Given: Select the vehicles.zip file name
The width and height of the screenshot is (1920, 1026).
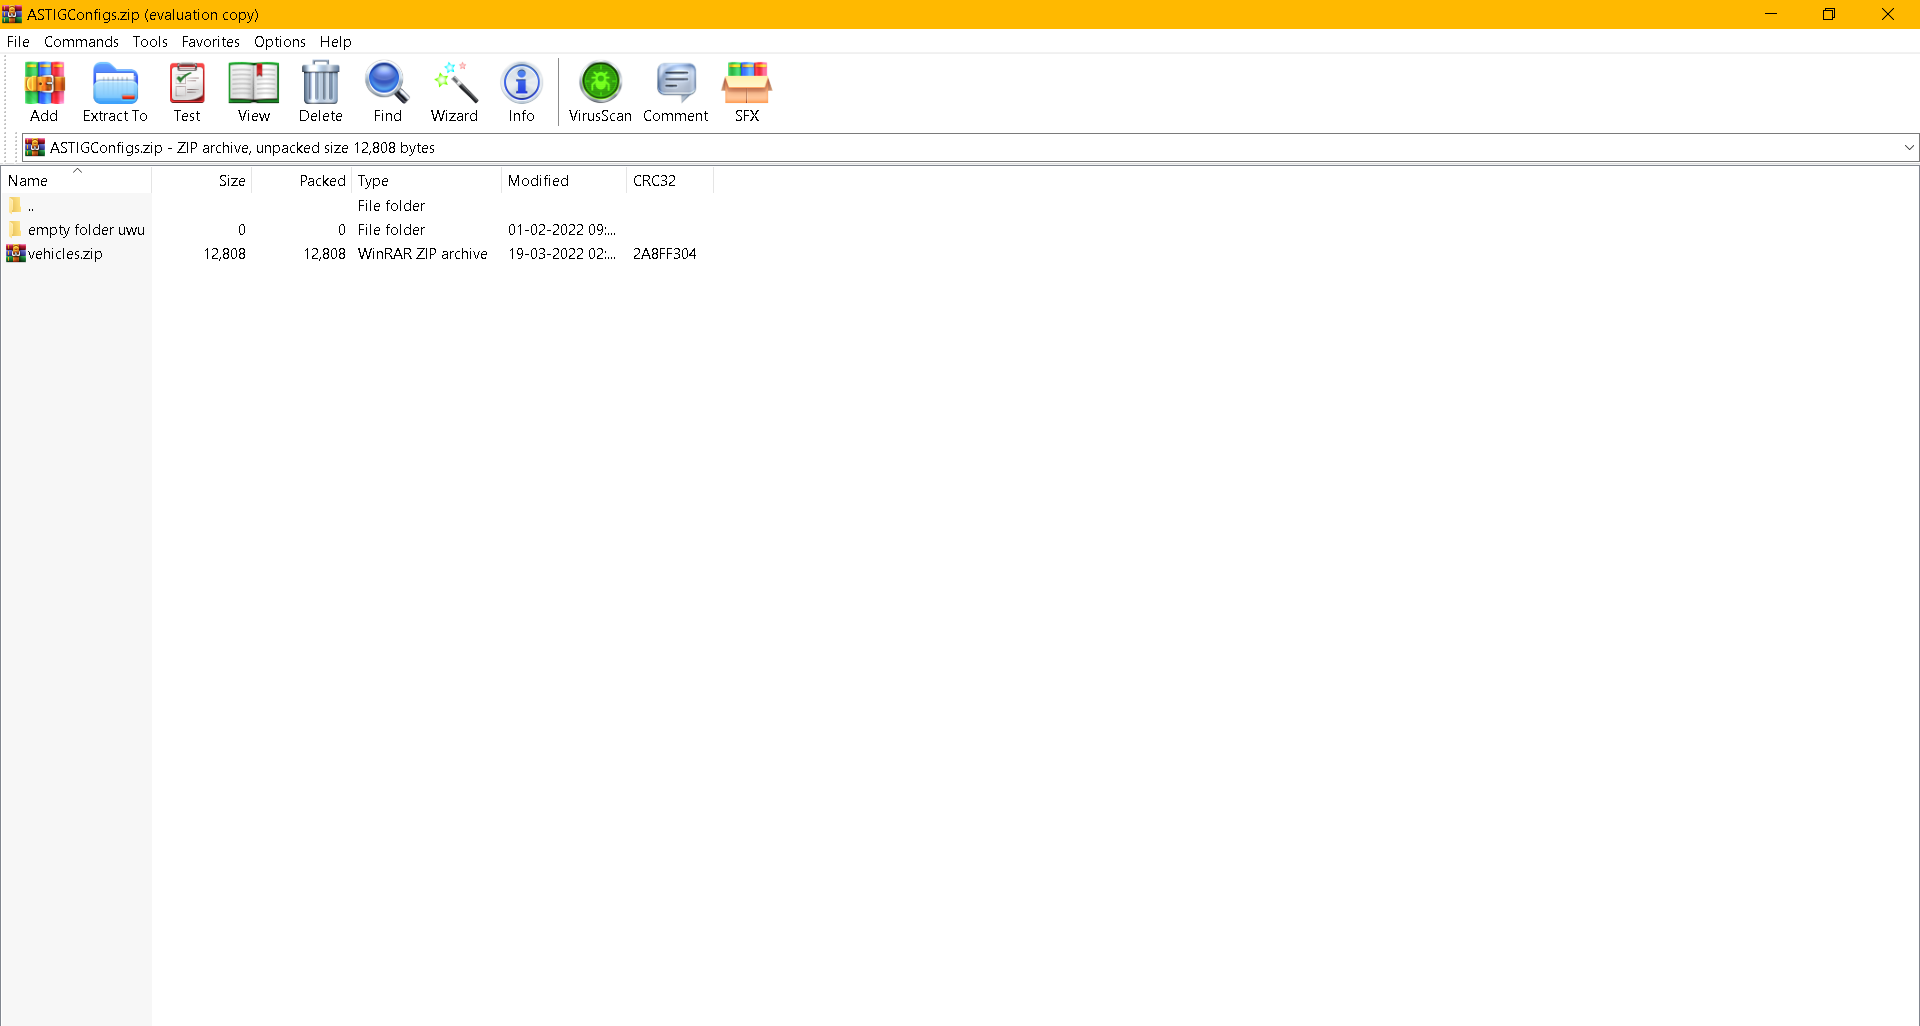Looking at the screenshot, I should tap(65, 253).
